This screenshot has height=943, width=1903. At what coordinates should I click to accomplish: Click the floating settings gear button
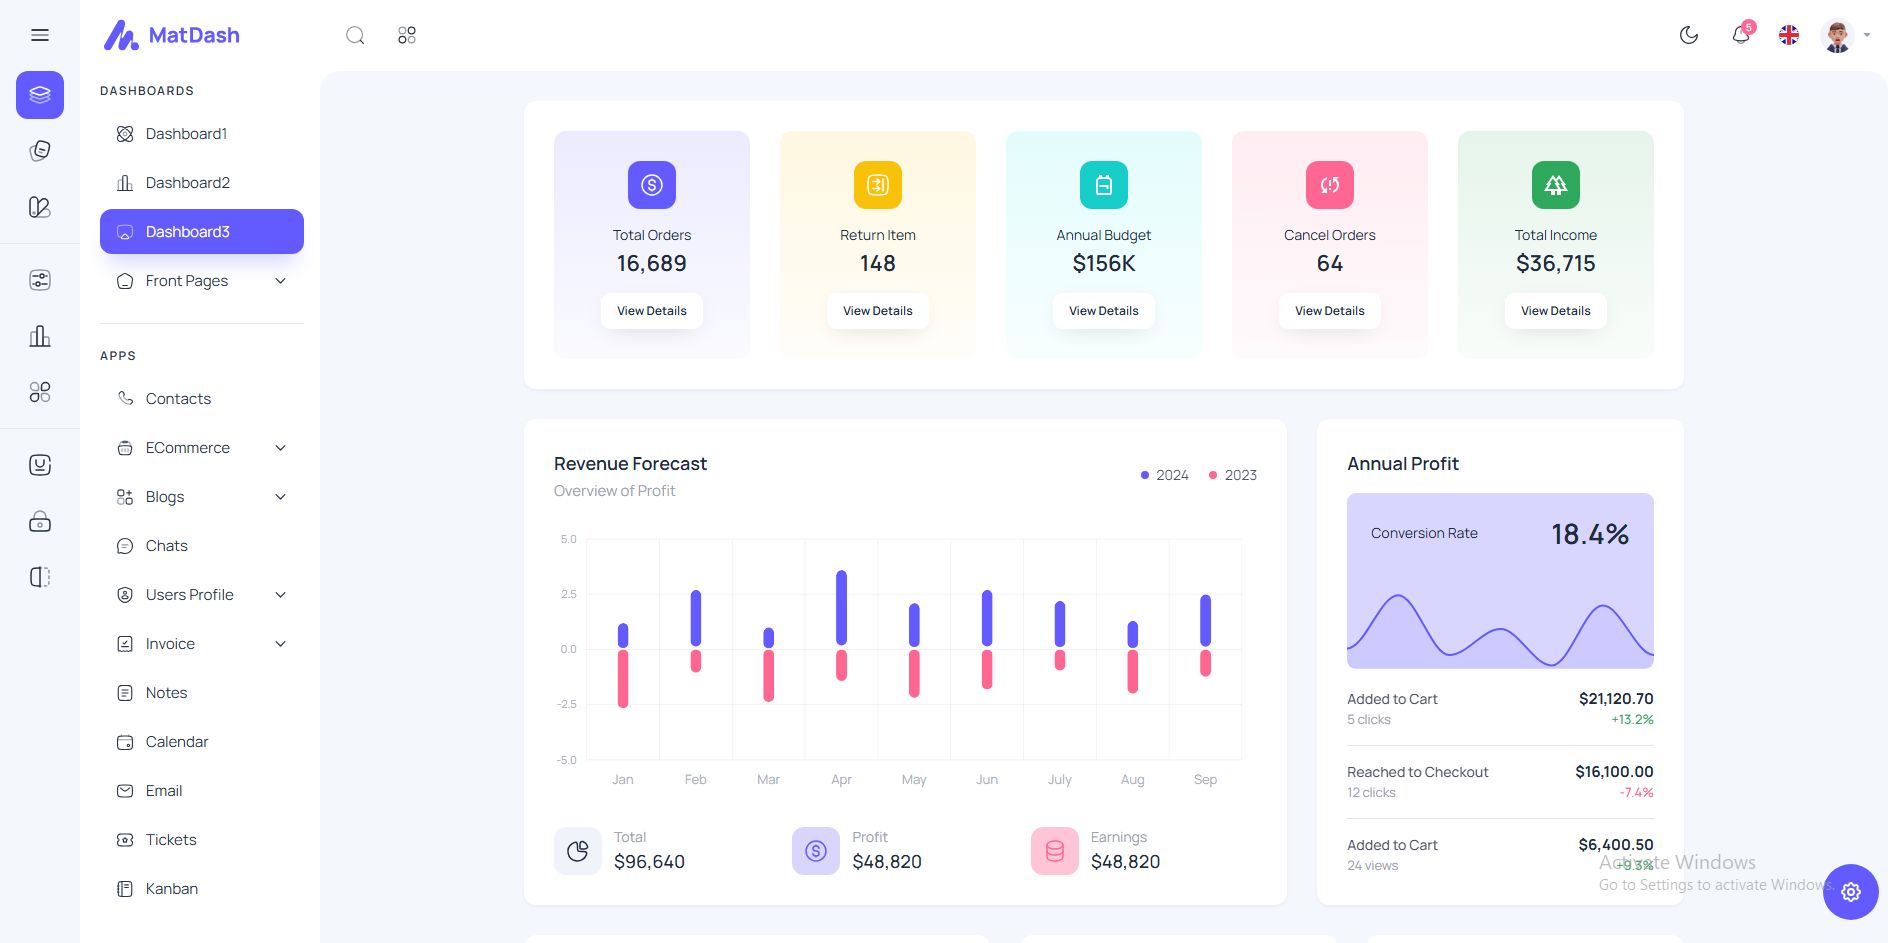[x=1851, y=892]
